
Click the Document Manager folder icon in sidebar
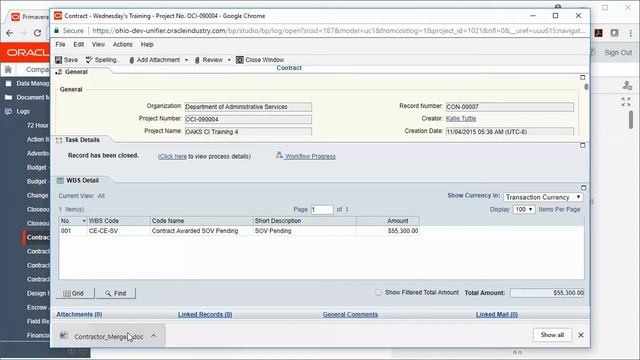coord(8,97)
